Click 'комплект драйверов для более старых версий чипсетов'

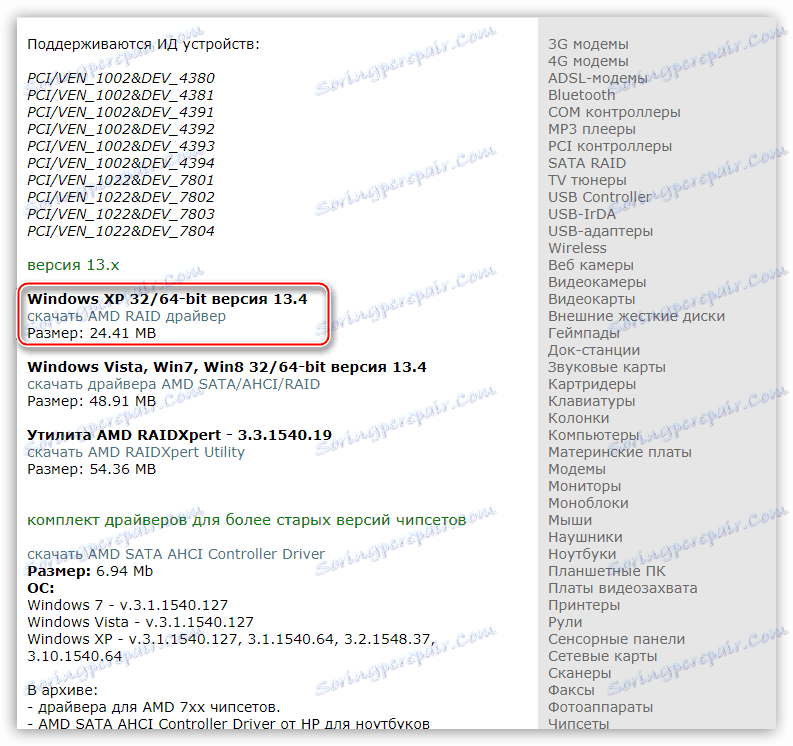(x=247, y=520)
